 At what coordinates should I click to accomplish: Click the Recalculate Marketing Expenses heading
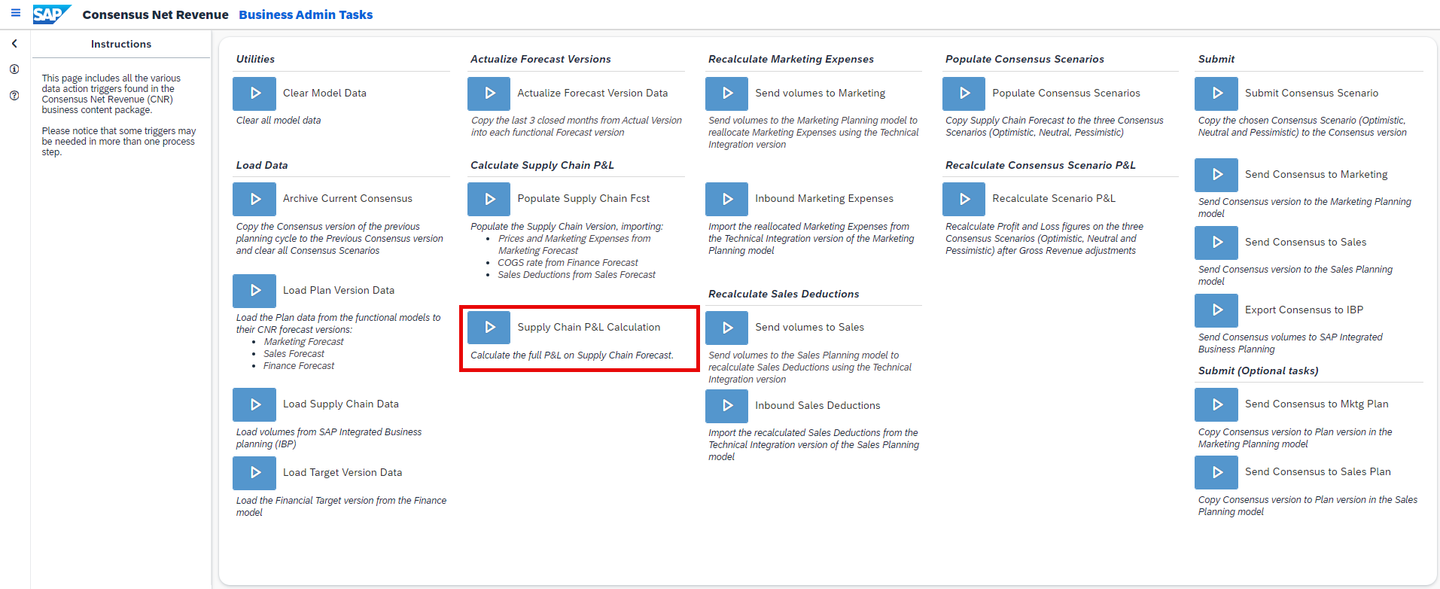(791, 60)
